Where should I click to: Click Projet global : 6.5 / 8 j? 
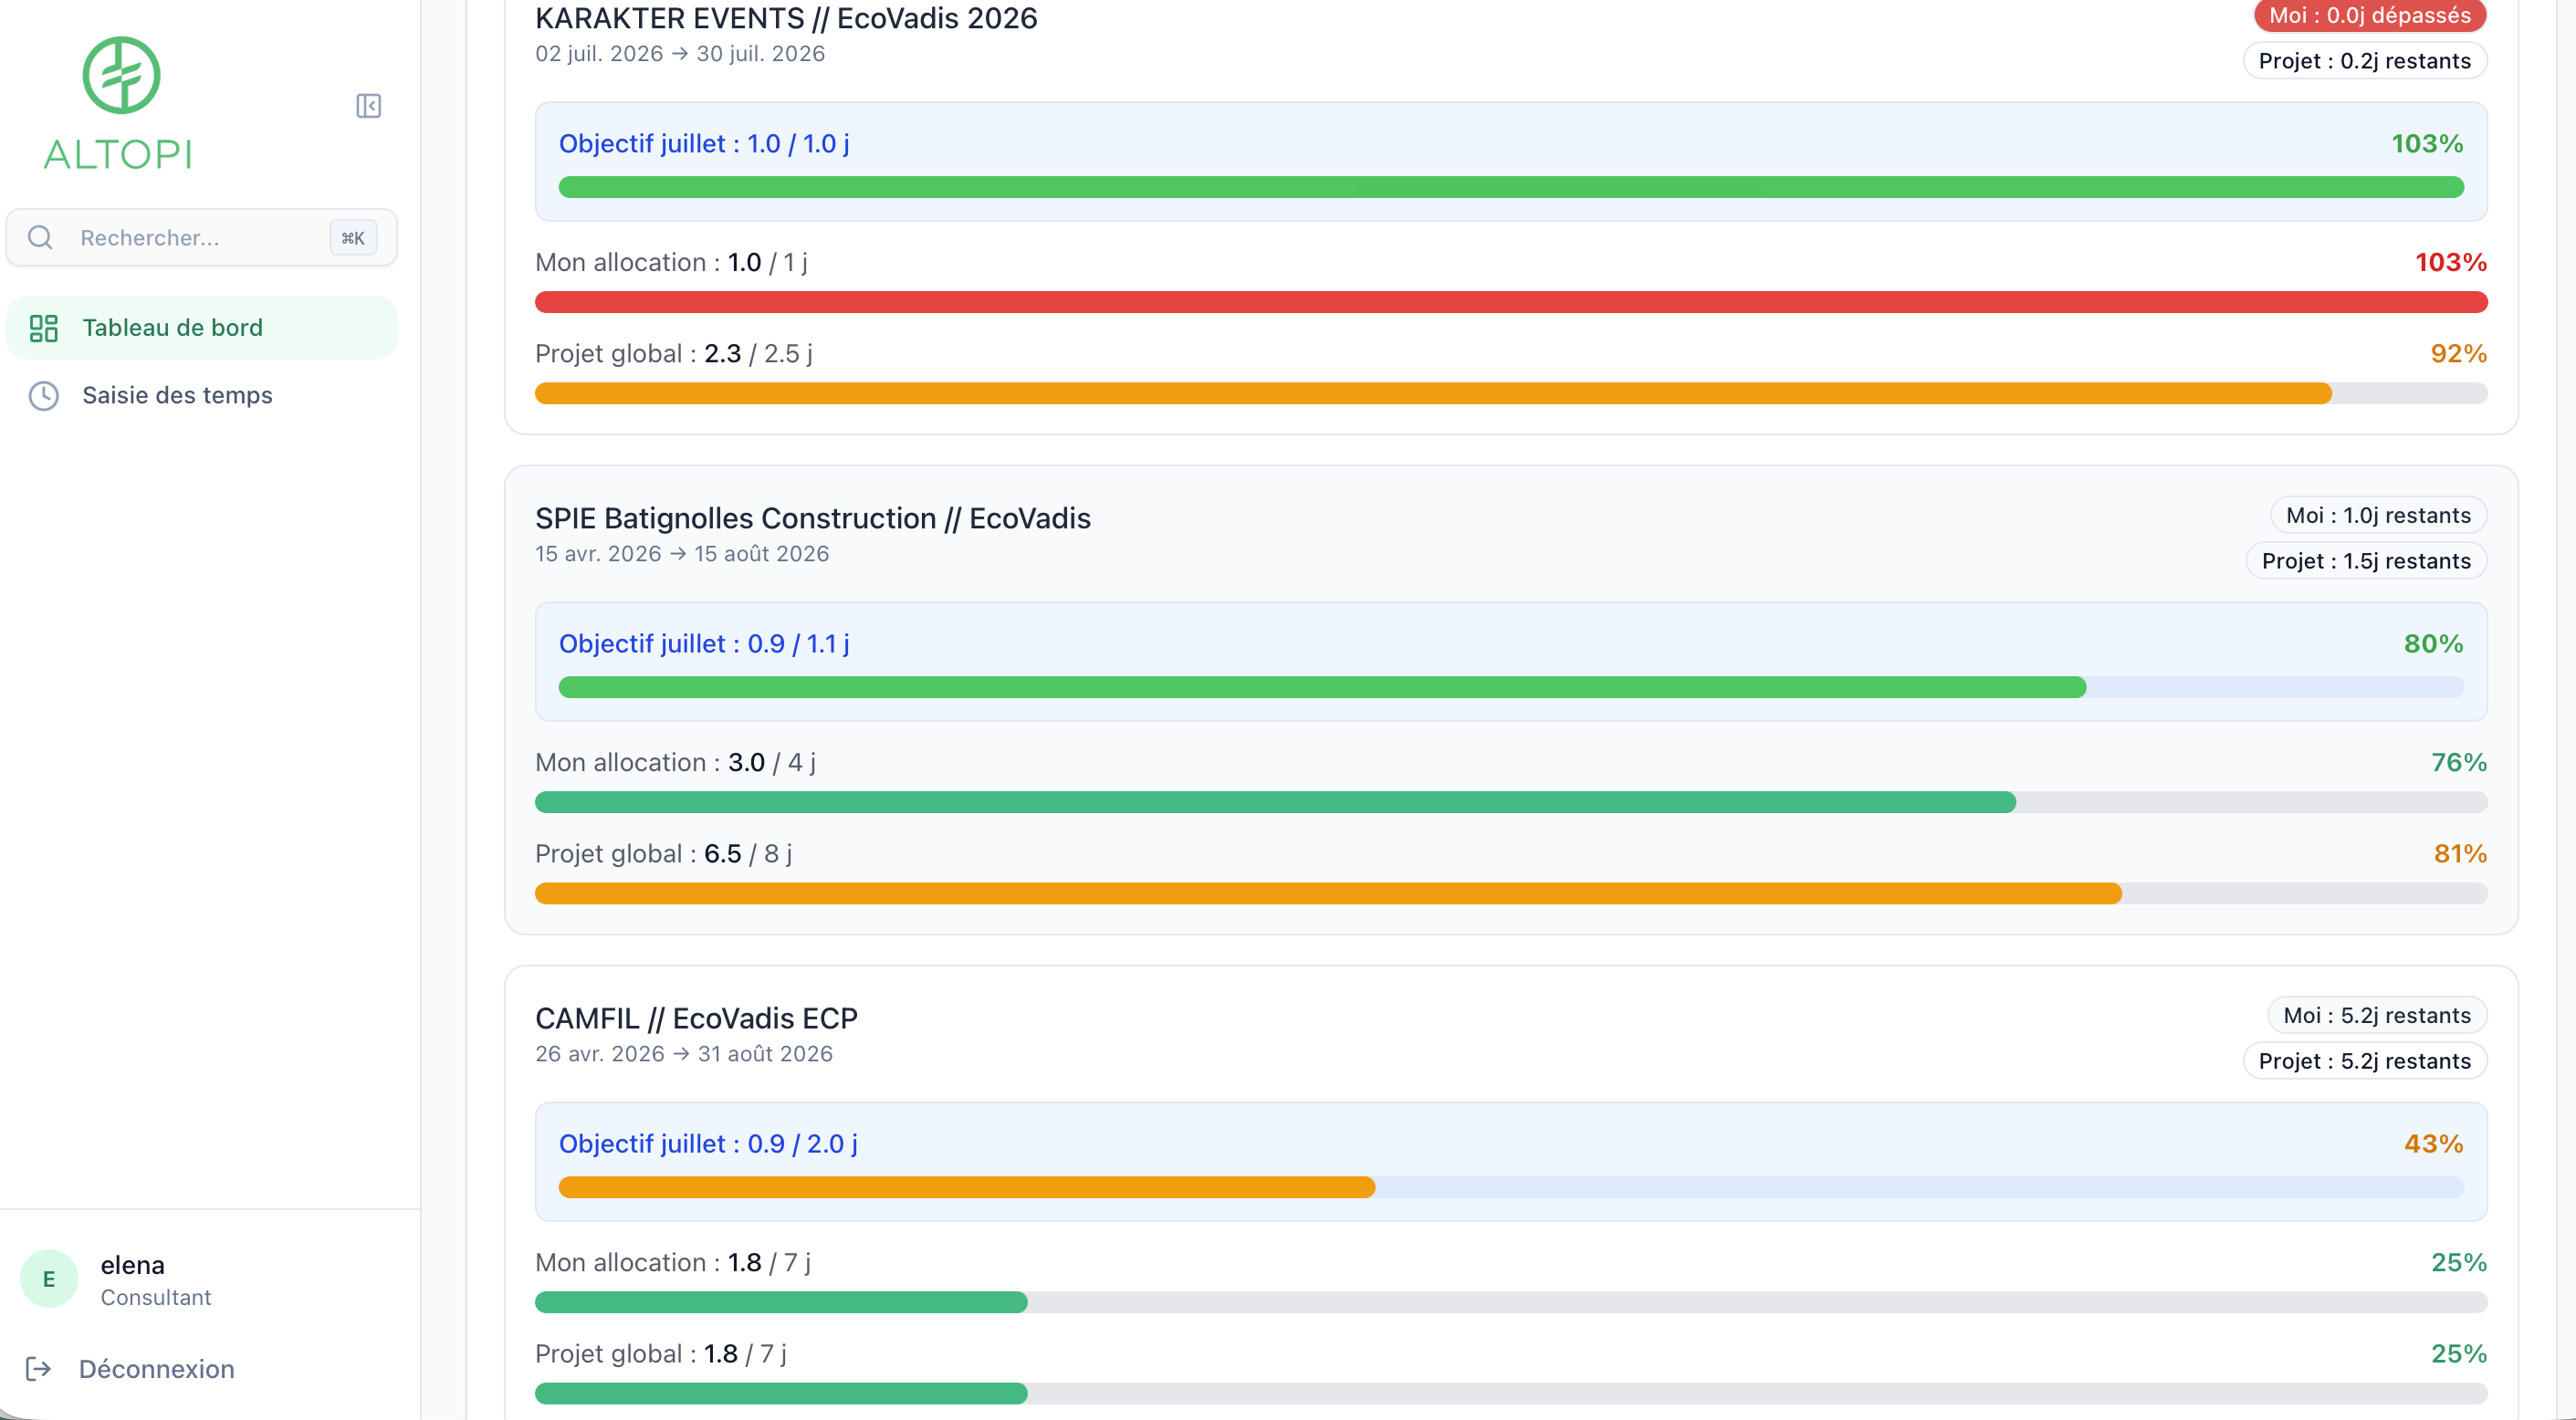click(664, 853)
